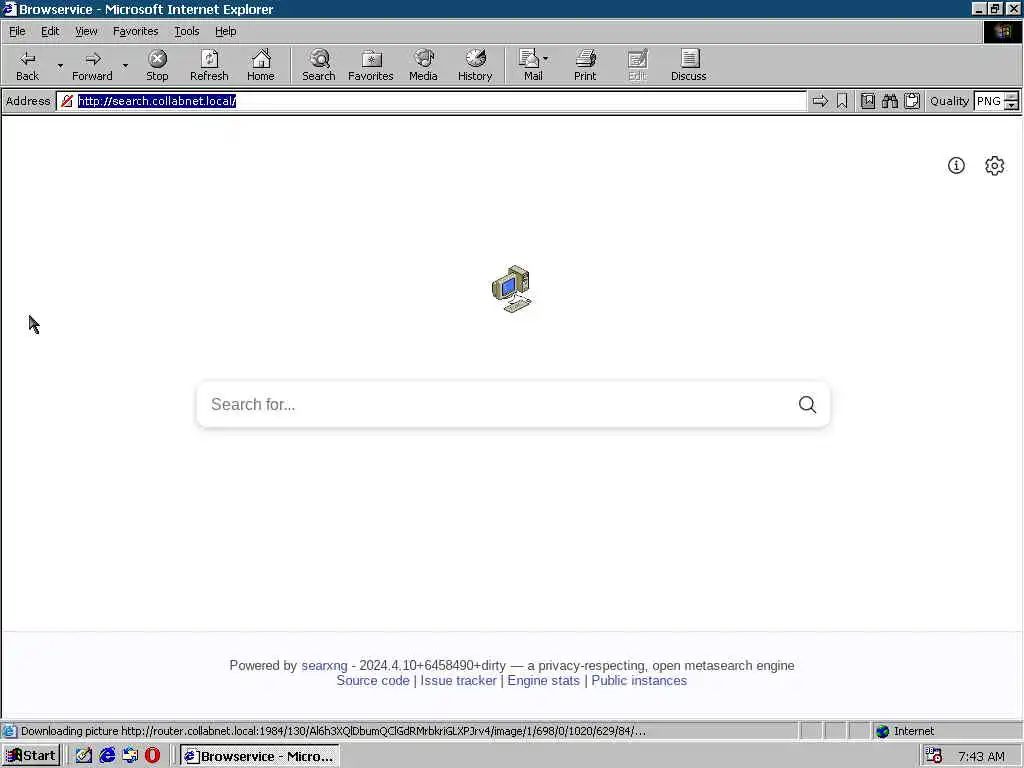This screenshot has height=768, width=1024.
Task: Open the Discuss toolbar button
Action: (x=688, y=65)
